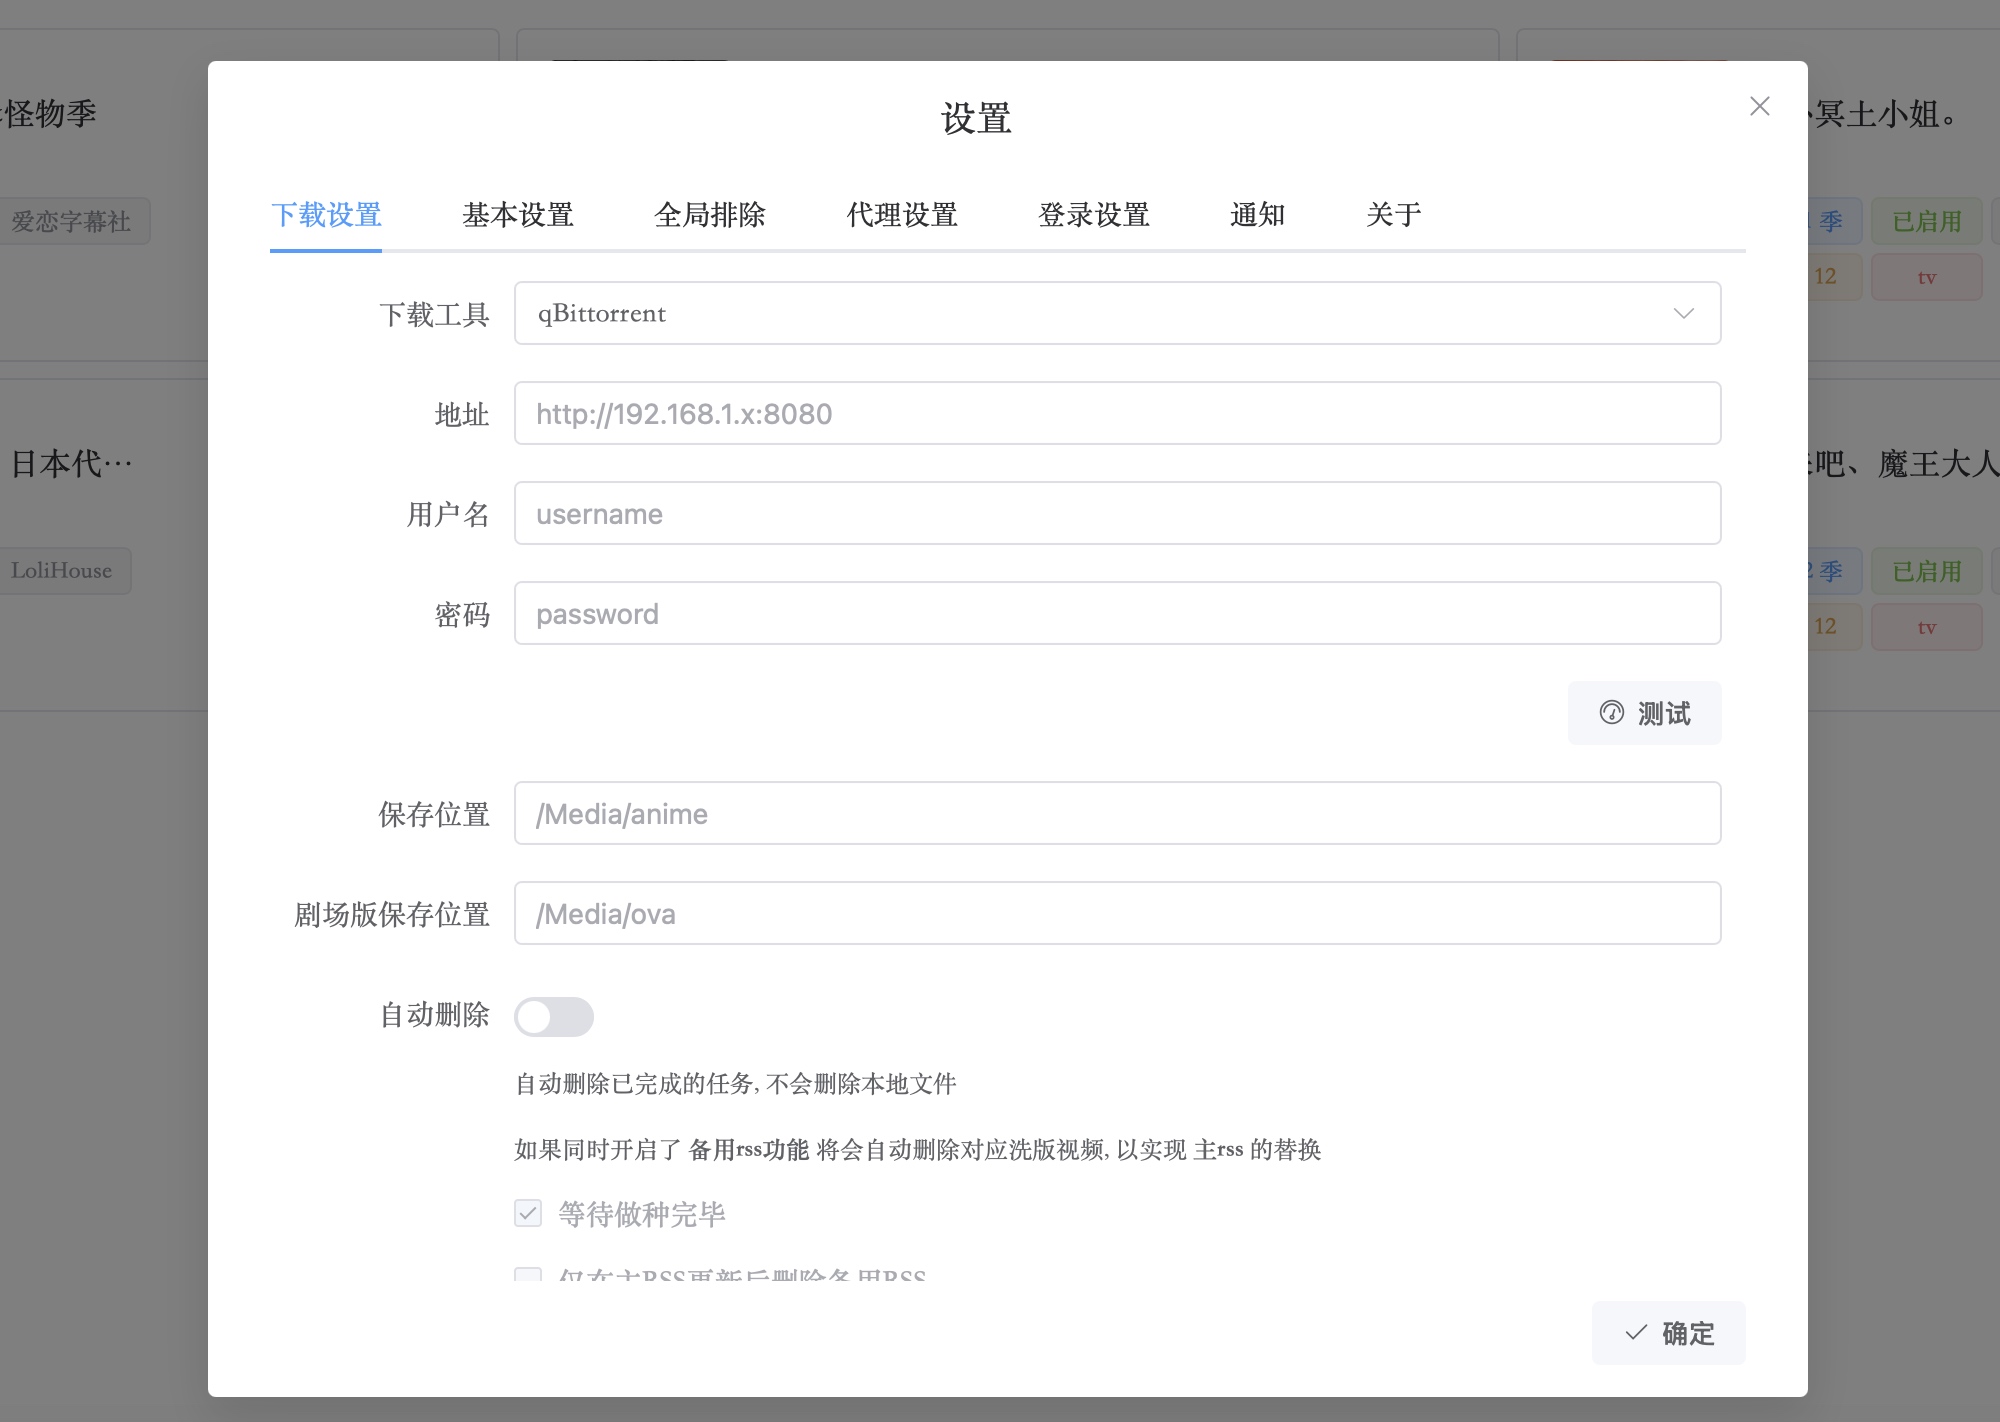Confirm settings with the 确定 button
The width and height of the screenshot is (2000, 1422).
(1668, 1333)
